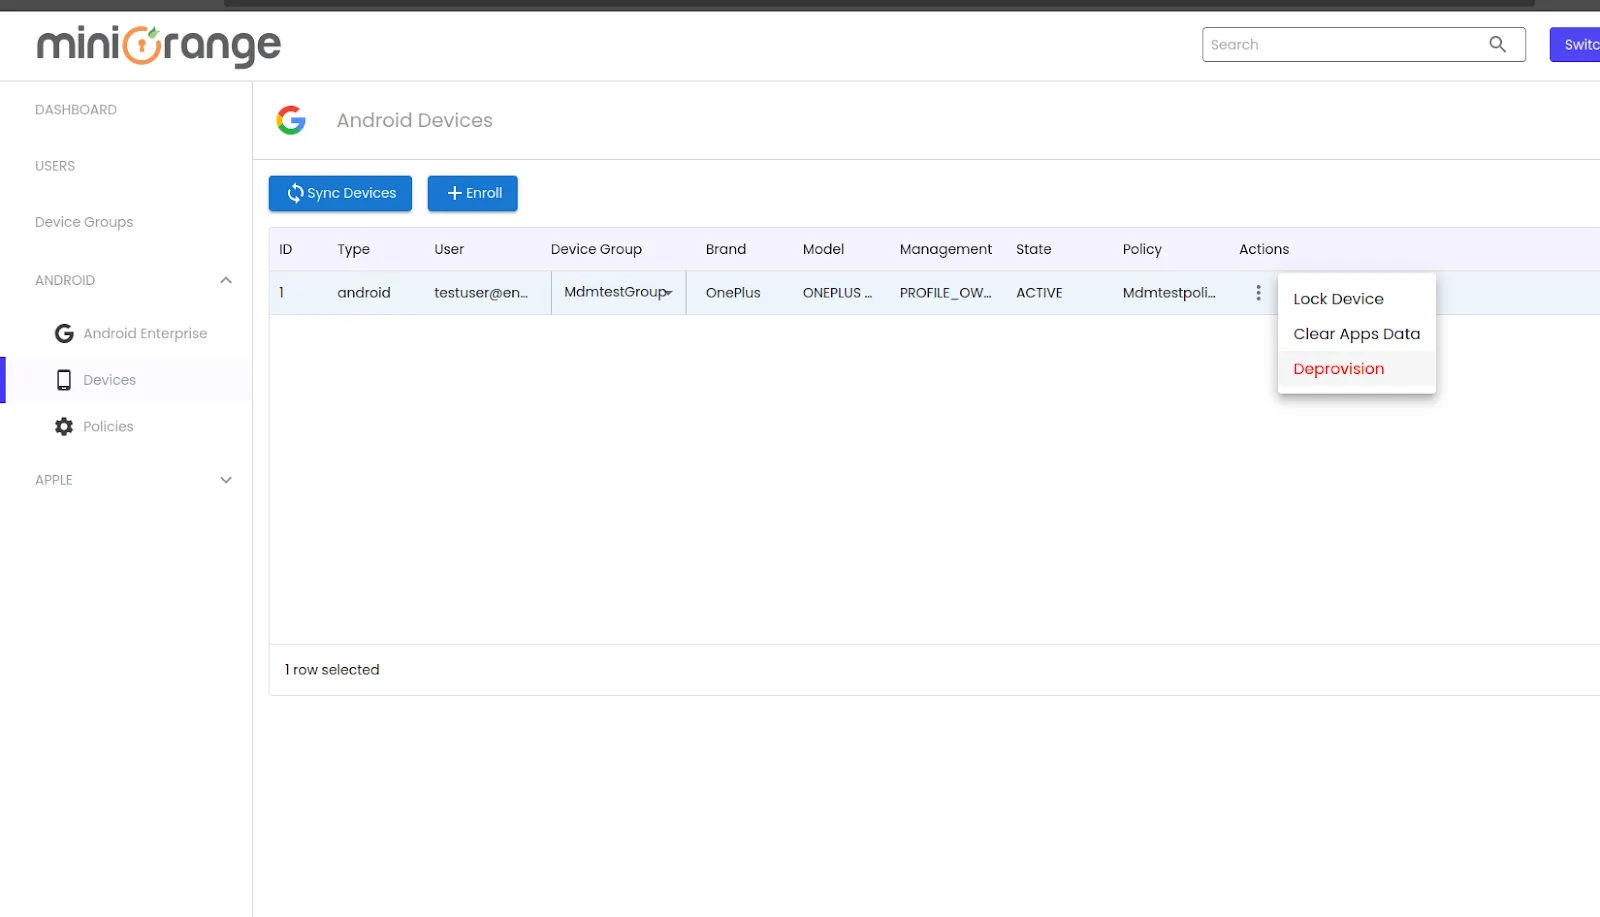The image size is (1600, 917).
Task: Click the Brand column header
Action: pos(726,249)
